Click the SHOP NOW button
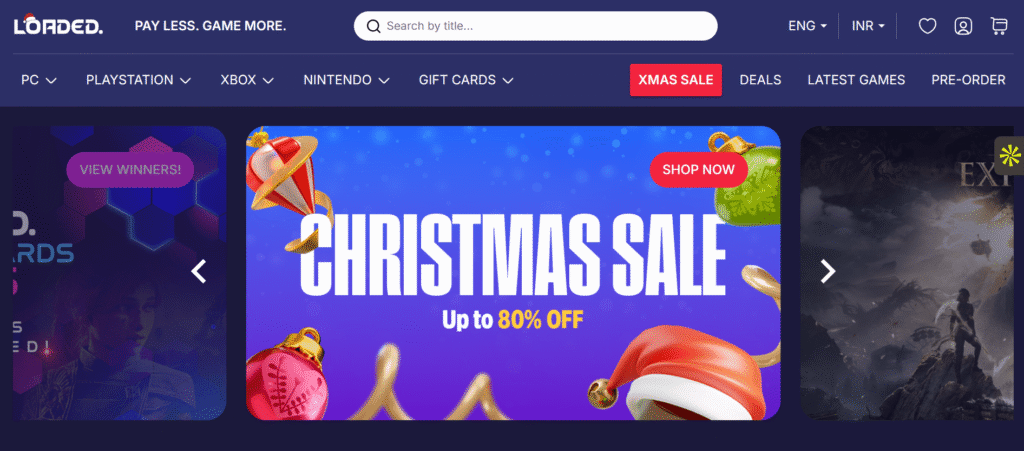The width and height of the screenshot is (1024, 451). (x=699, y=170)
